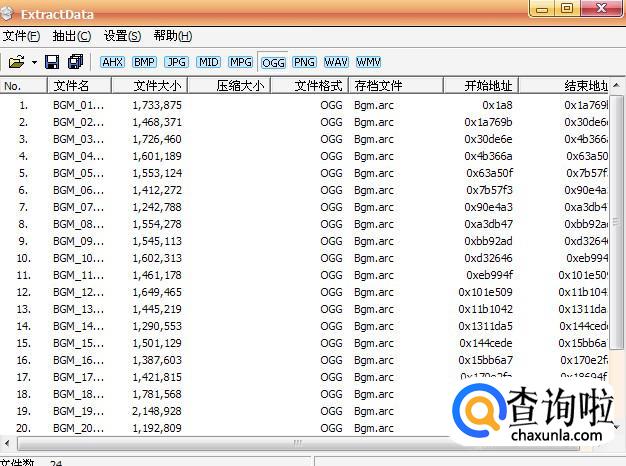Screen dimensions: 626x466
Task: Toggle the AHX format filter
Action: [112, 62]
